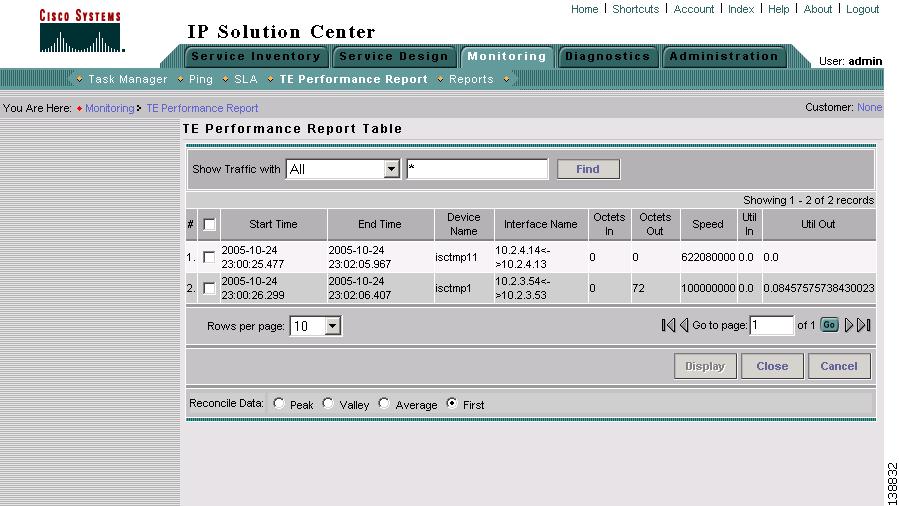Click speed value 100000000

click(x=708, y=288)
